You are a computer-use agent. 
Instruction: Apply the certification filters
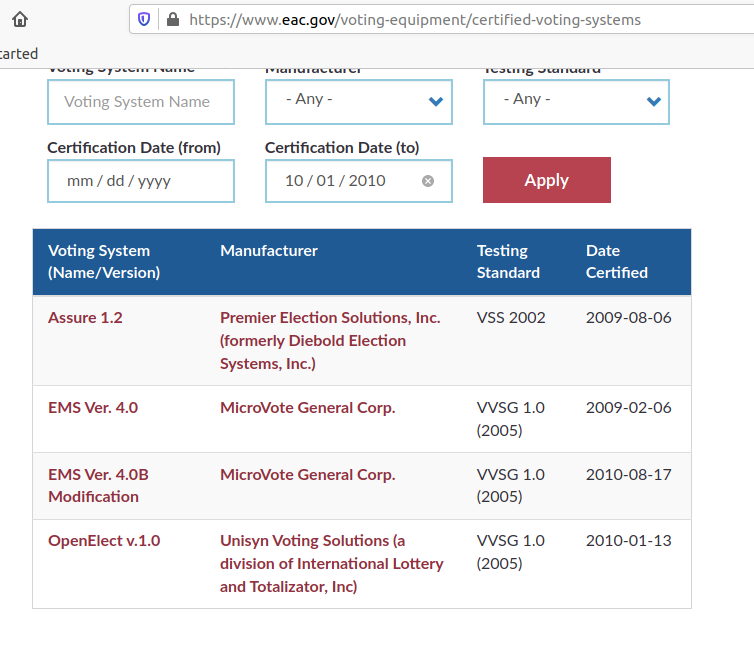pos(547,180)
